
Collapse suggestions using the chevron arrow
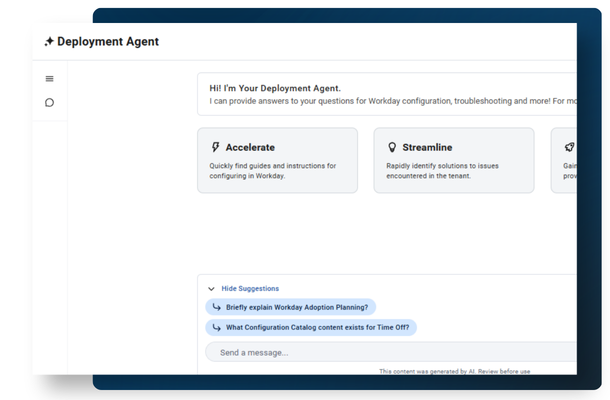[211, 289]
